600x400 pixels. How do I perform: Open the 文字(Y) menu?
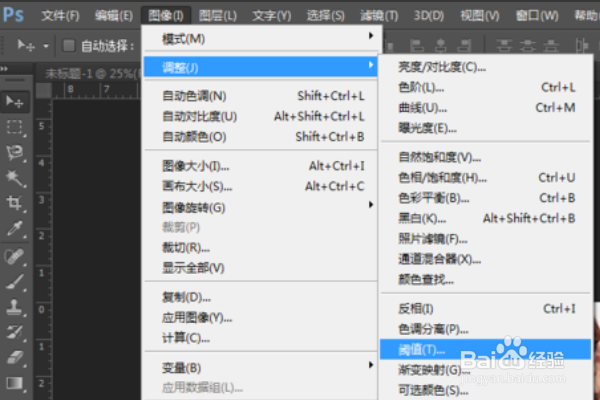pyautogui.click(x=272, y=16)
